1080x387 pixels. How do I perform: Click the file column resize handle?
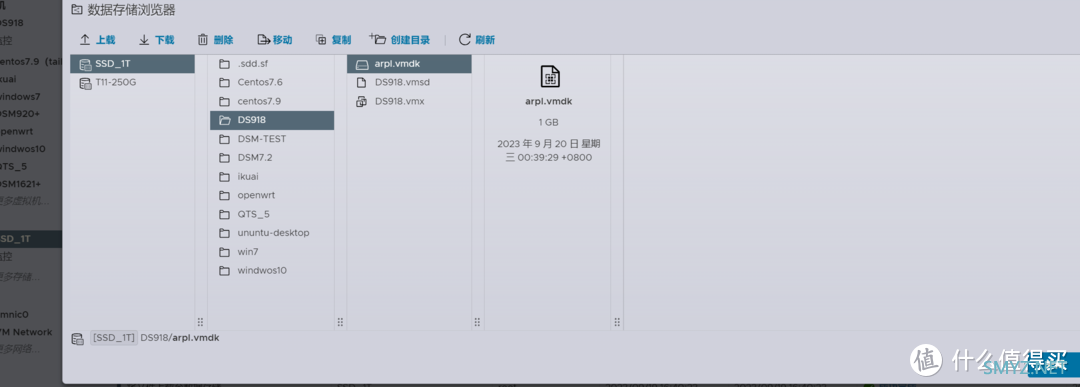coord(477,322)
